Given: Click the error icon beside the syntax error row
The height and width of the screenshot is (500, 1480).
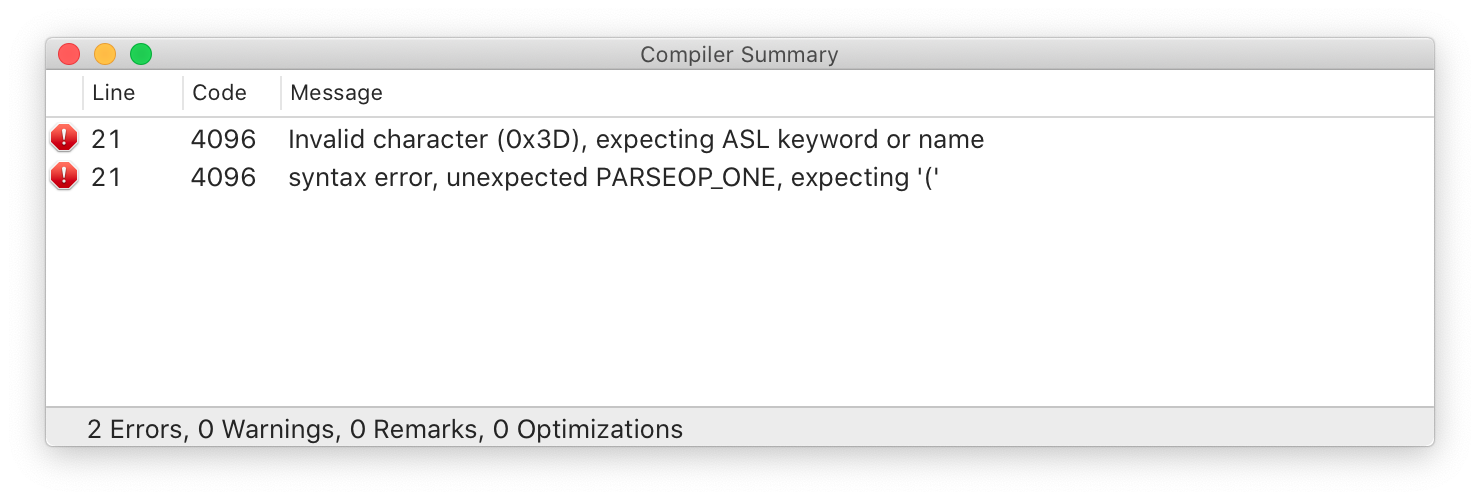Looking at the screenshot, I should tap(64, 177).
